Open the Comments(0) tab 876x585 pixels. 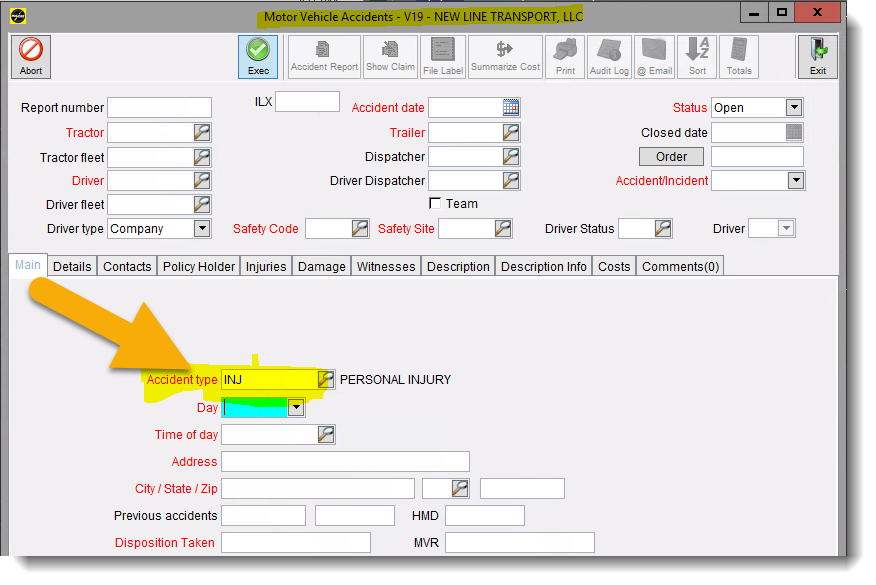coord(680,267)
